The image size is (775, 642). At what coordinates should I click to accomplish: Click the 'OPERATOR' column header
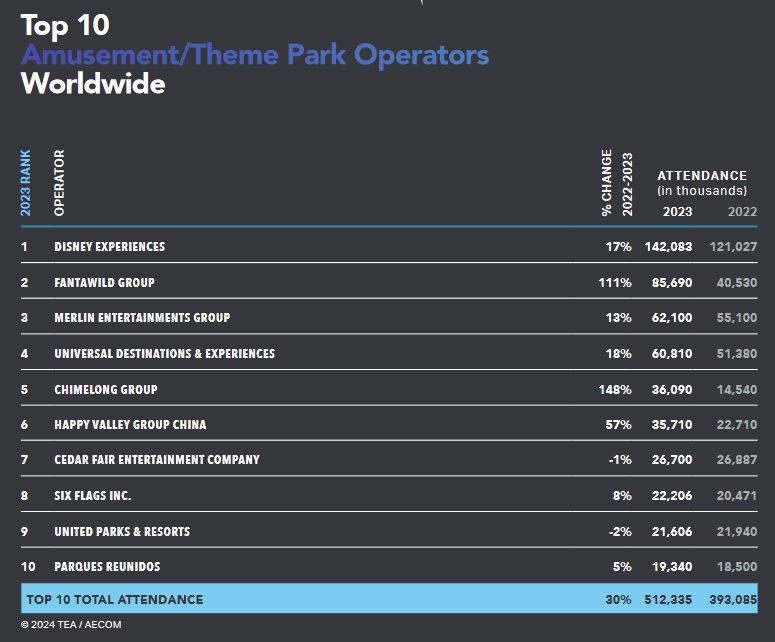coord(59,183)
